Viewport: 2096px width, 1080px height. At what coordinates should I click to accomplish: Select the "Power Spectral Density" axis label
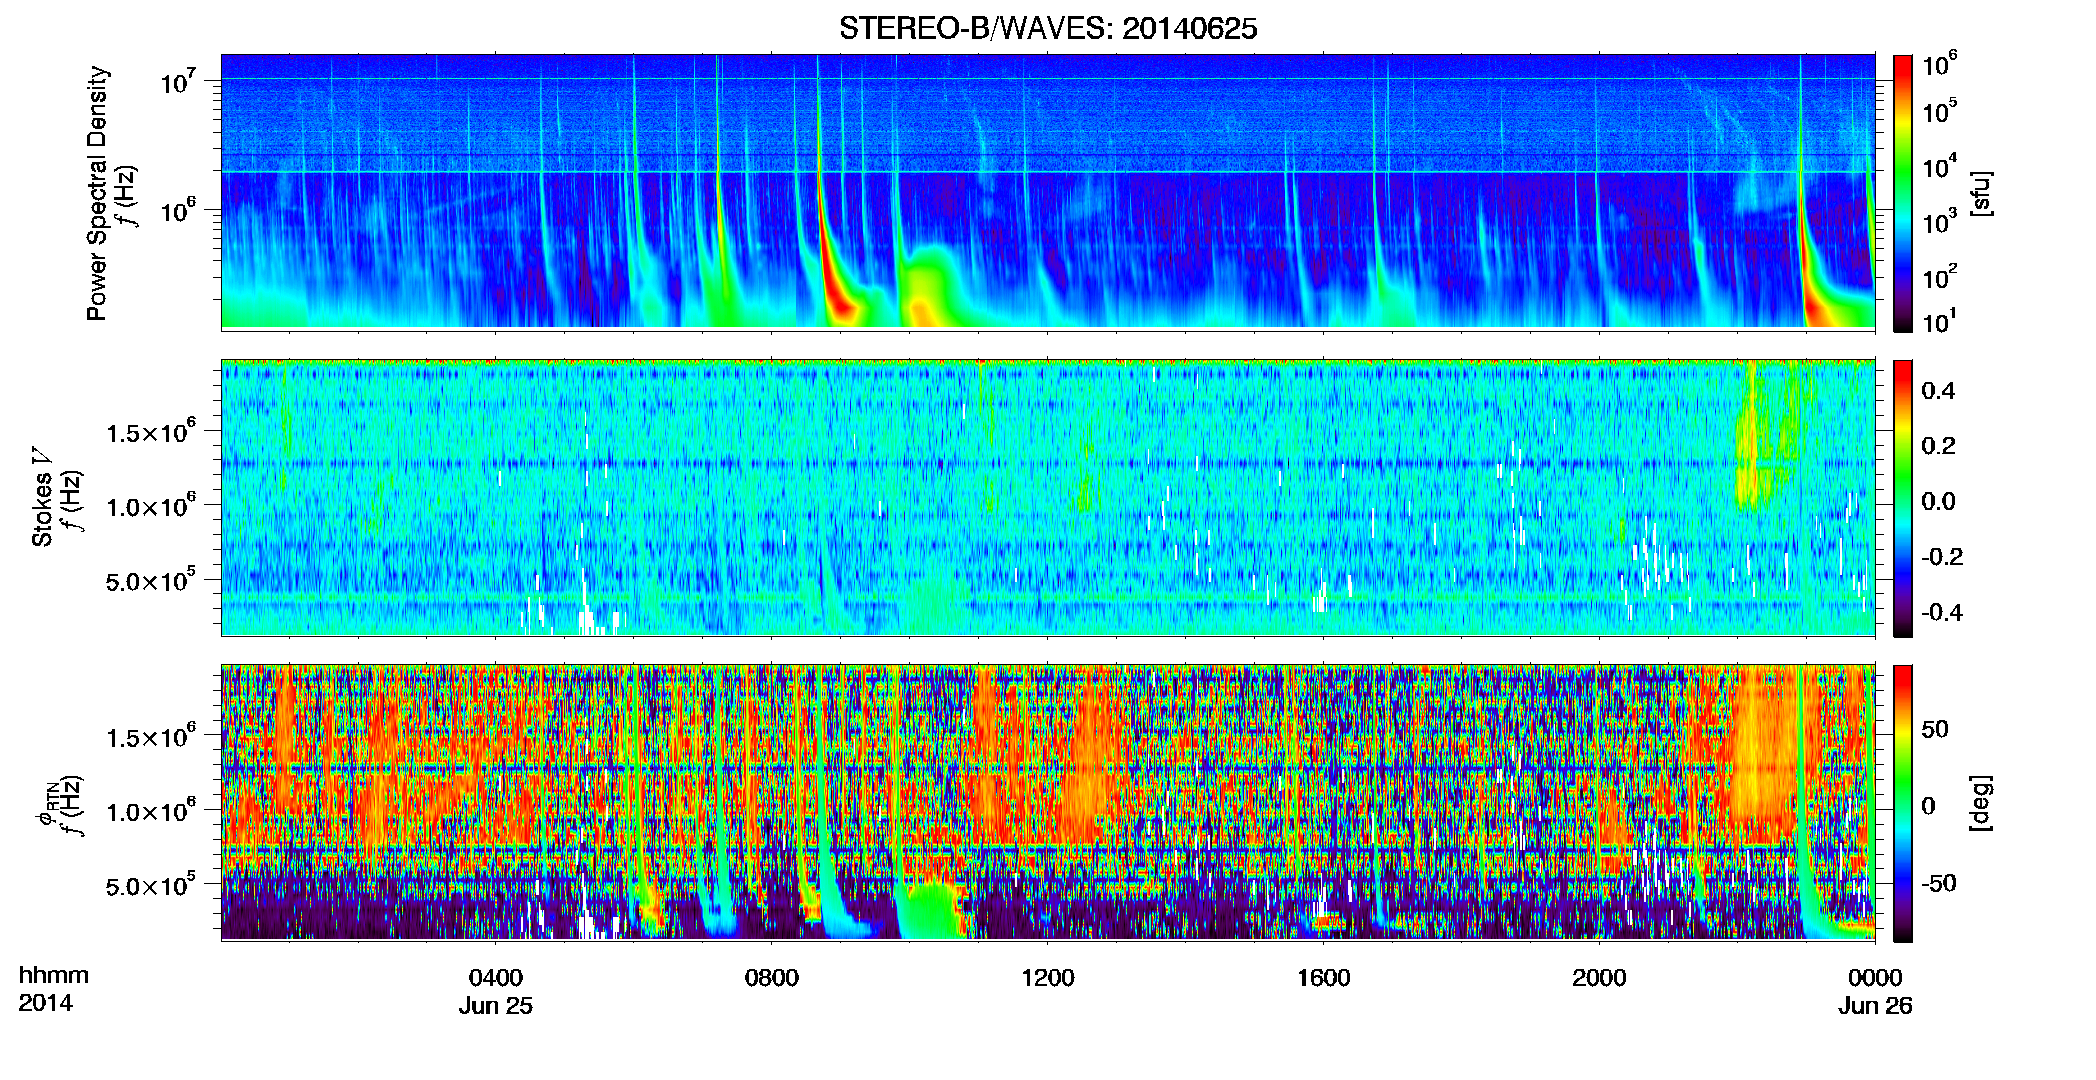pos(97,193)
